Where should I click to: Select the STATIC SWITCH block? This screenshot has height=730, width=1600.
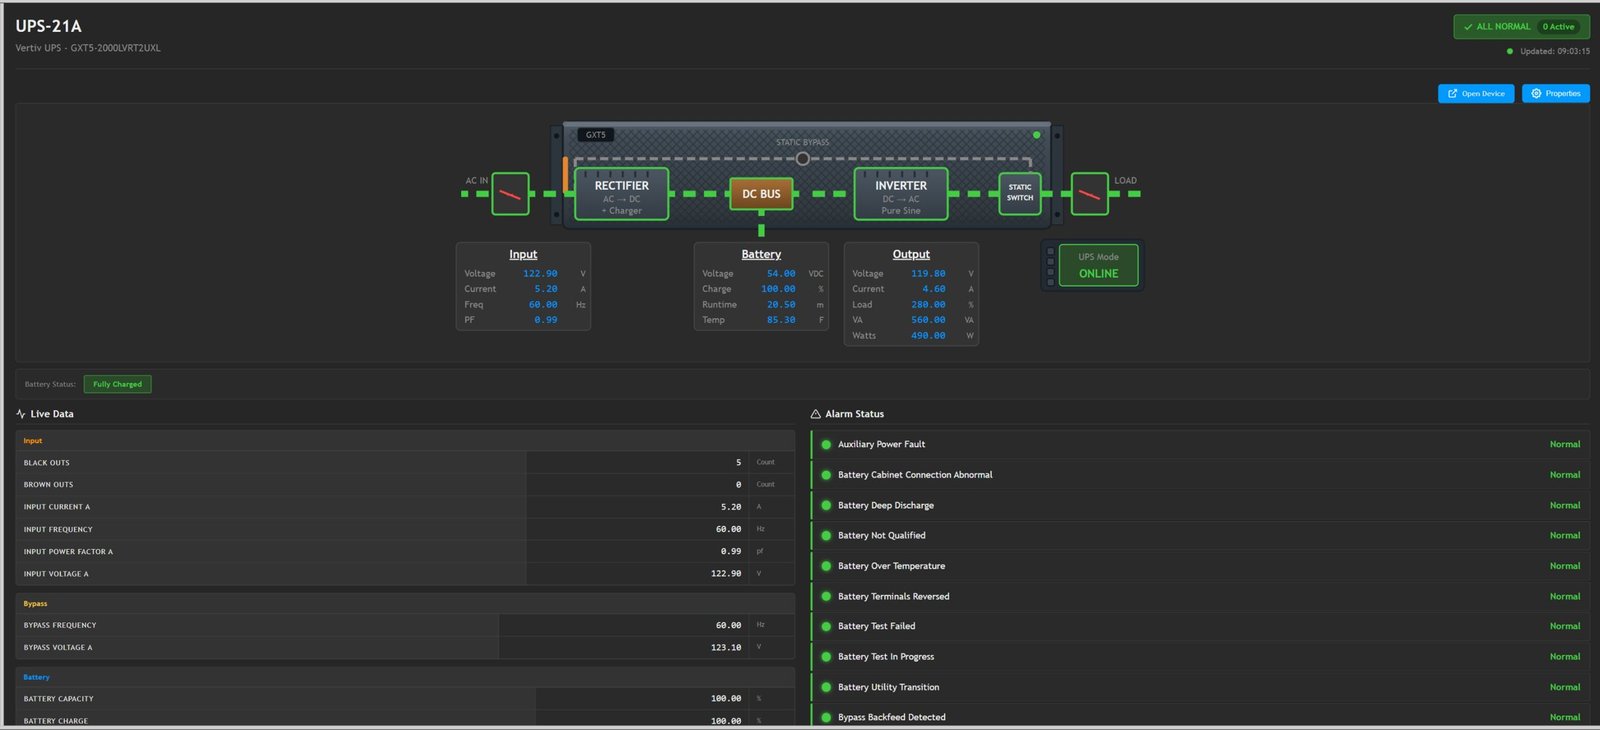coord(1020,193)
